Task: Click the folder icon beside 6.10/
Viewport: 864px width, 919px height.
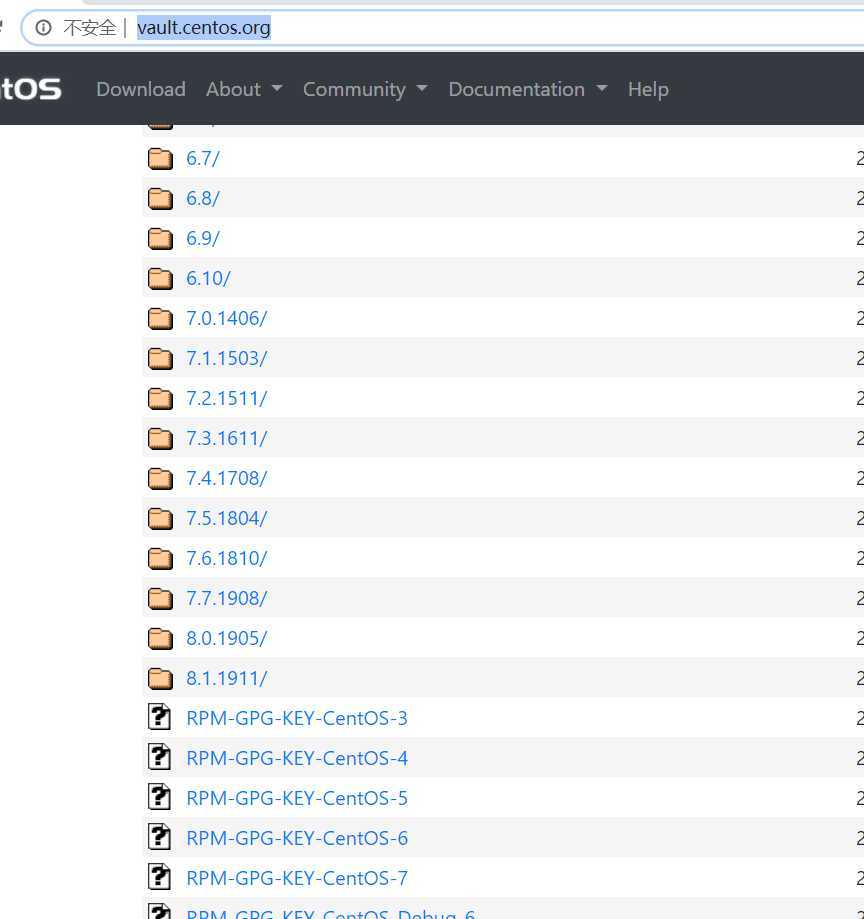Action: pyautogui.click(x=160, y=278)
